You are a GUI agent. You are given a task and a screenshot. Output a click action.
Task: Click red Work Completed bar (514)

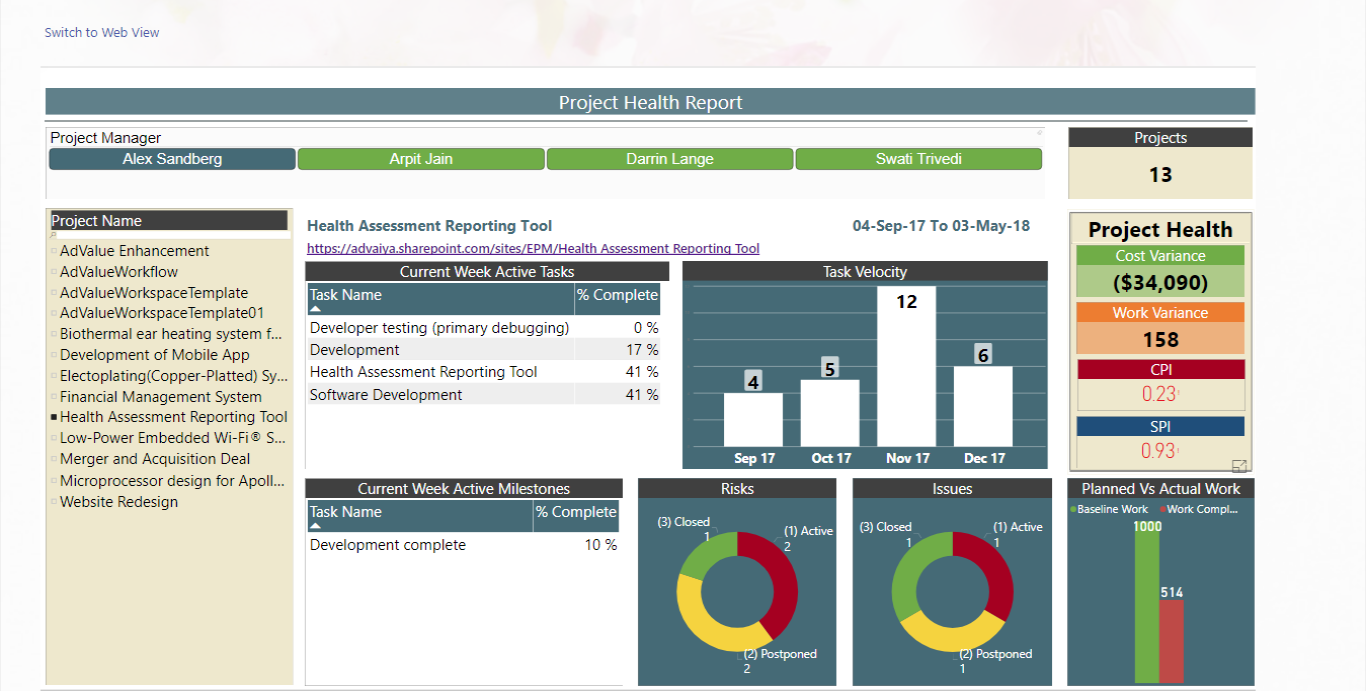(x=1171, y=641)
